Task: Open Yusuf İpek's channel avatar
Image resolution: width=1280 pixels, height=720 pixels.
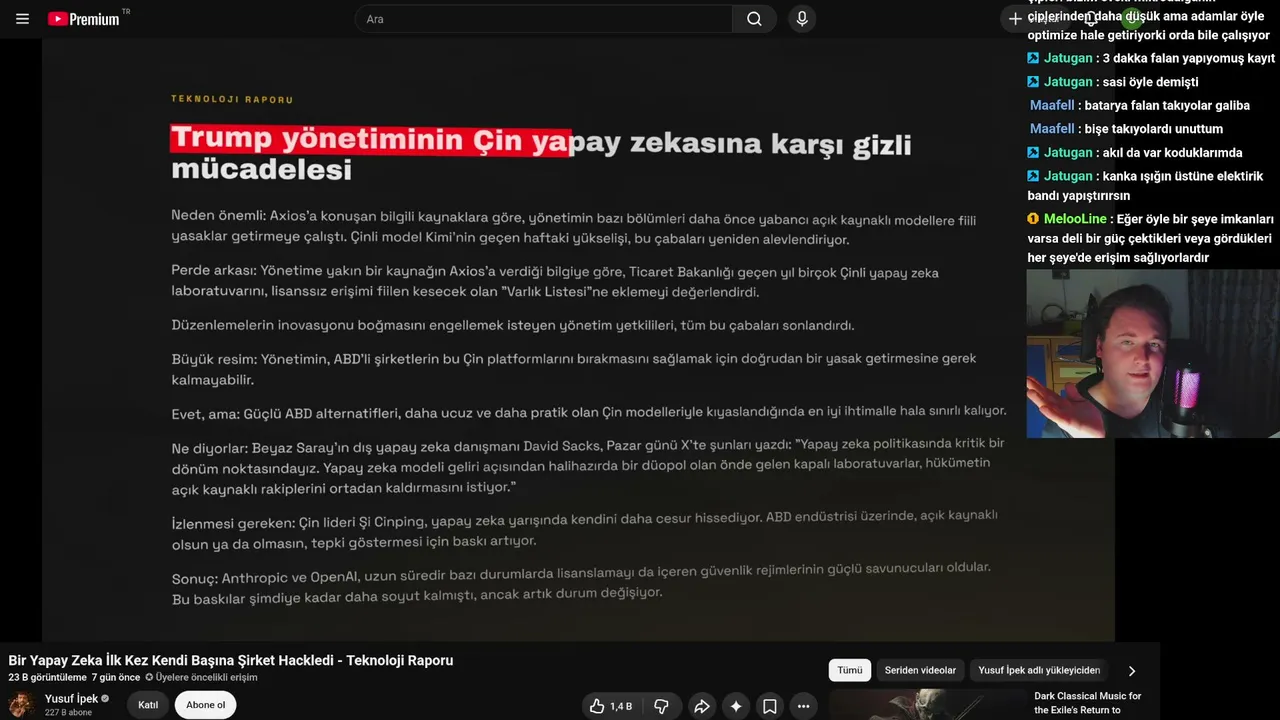Action: 22,704
